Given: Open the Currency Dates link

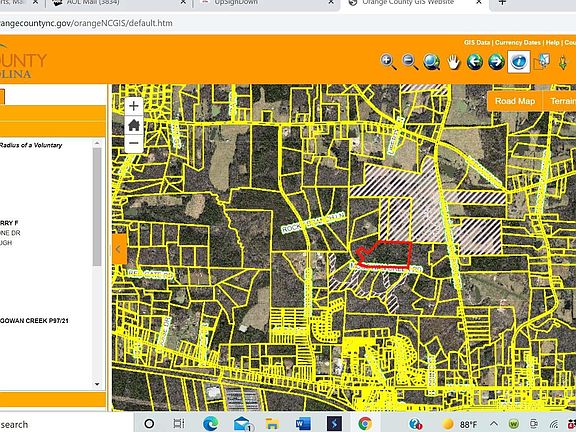Looking at the screenshot, I should [518, 43].
